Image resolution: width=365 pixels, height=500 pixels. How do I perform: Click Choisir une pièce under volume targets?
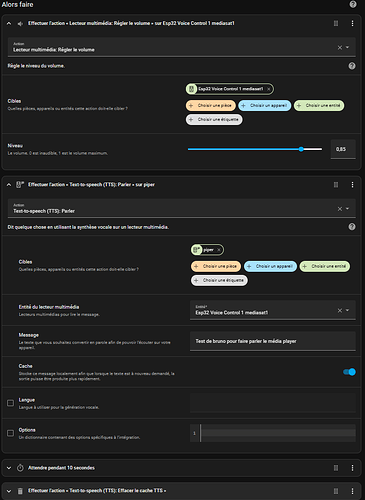pyautogui.click(x=211, y=106)
